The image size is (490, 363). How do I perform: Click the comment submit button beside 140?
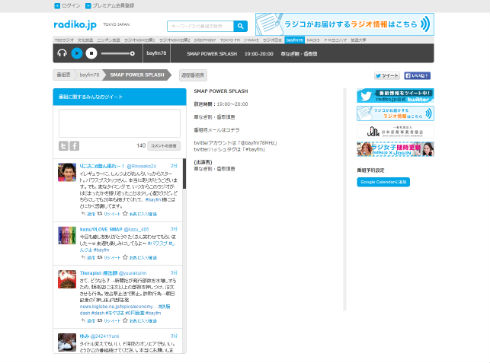point(164,146)
